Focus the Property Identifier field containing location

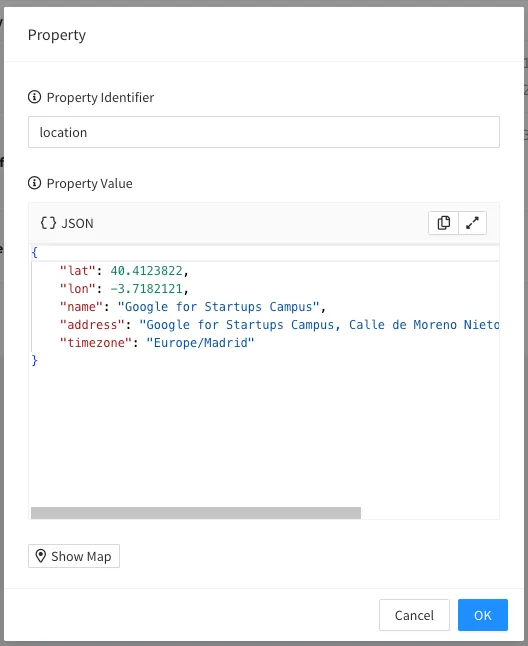(x=264, y=132)
